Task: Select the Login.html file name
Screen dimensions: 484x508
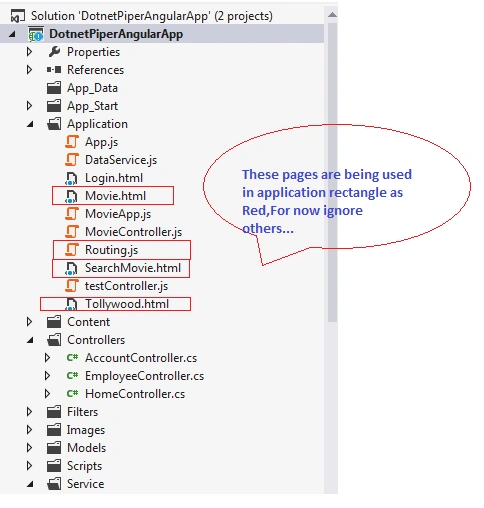Action: 114,178
